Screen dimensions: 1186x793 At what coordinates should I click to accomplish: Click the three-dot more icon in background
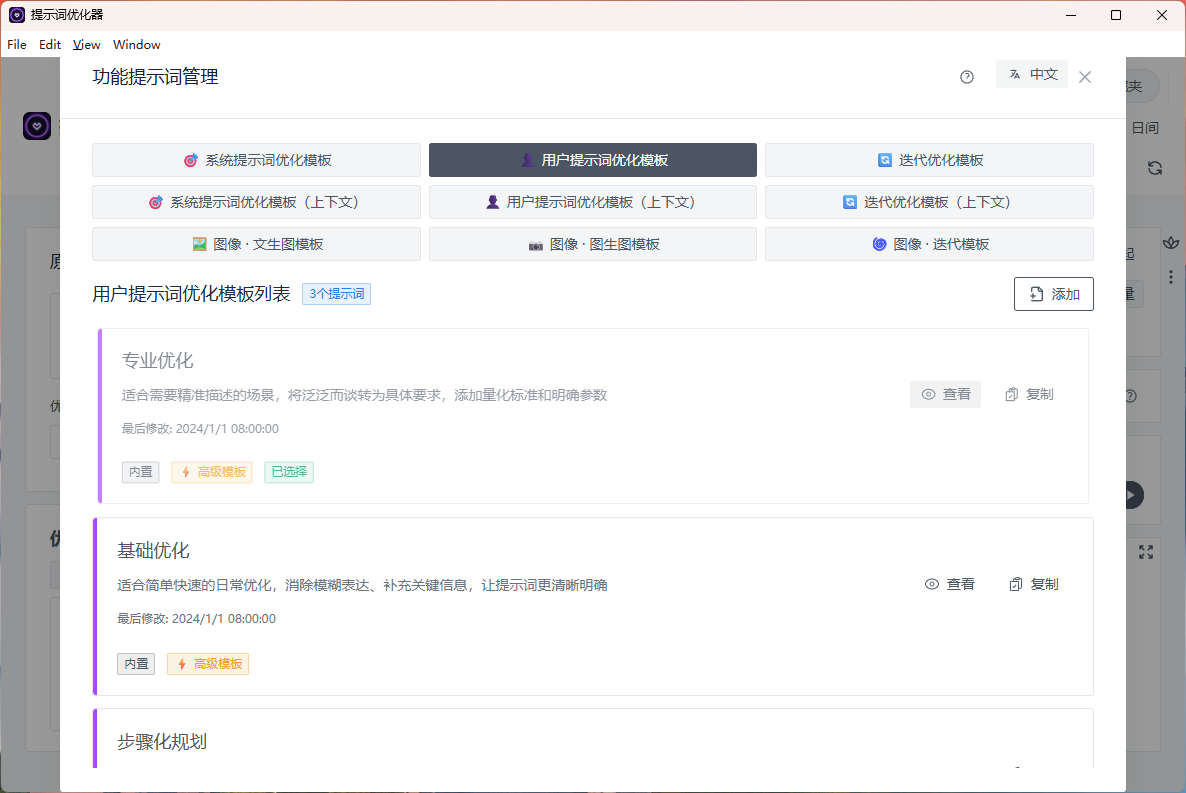pyautogui.click(x=1171, y=277)
